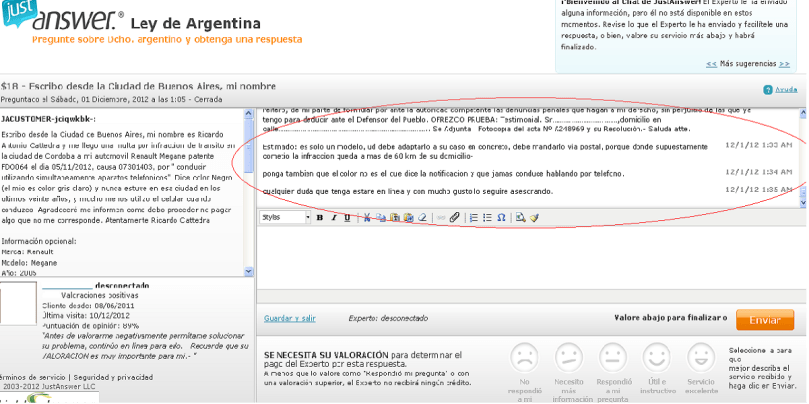Image resolution: width=809 pixels, height=404 pixels.
Task: Click the 'Información opcional:' label
Action: 39,241
